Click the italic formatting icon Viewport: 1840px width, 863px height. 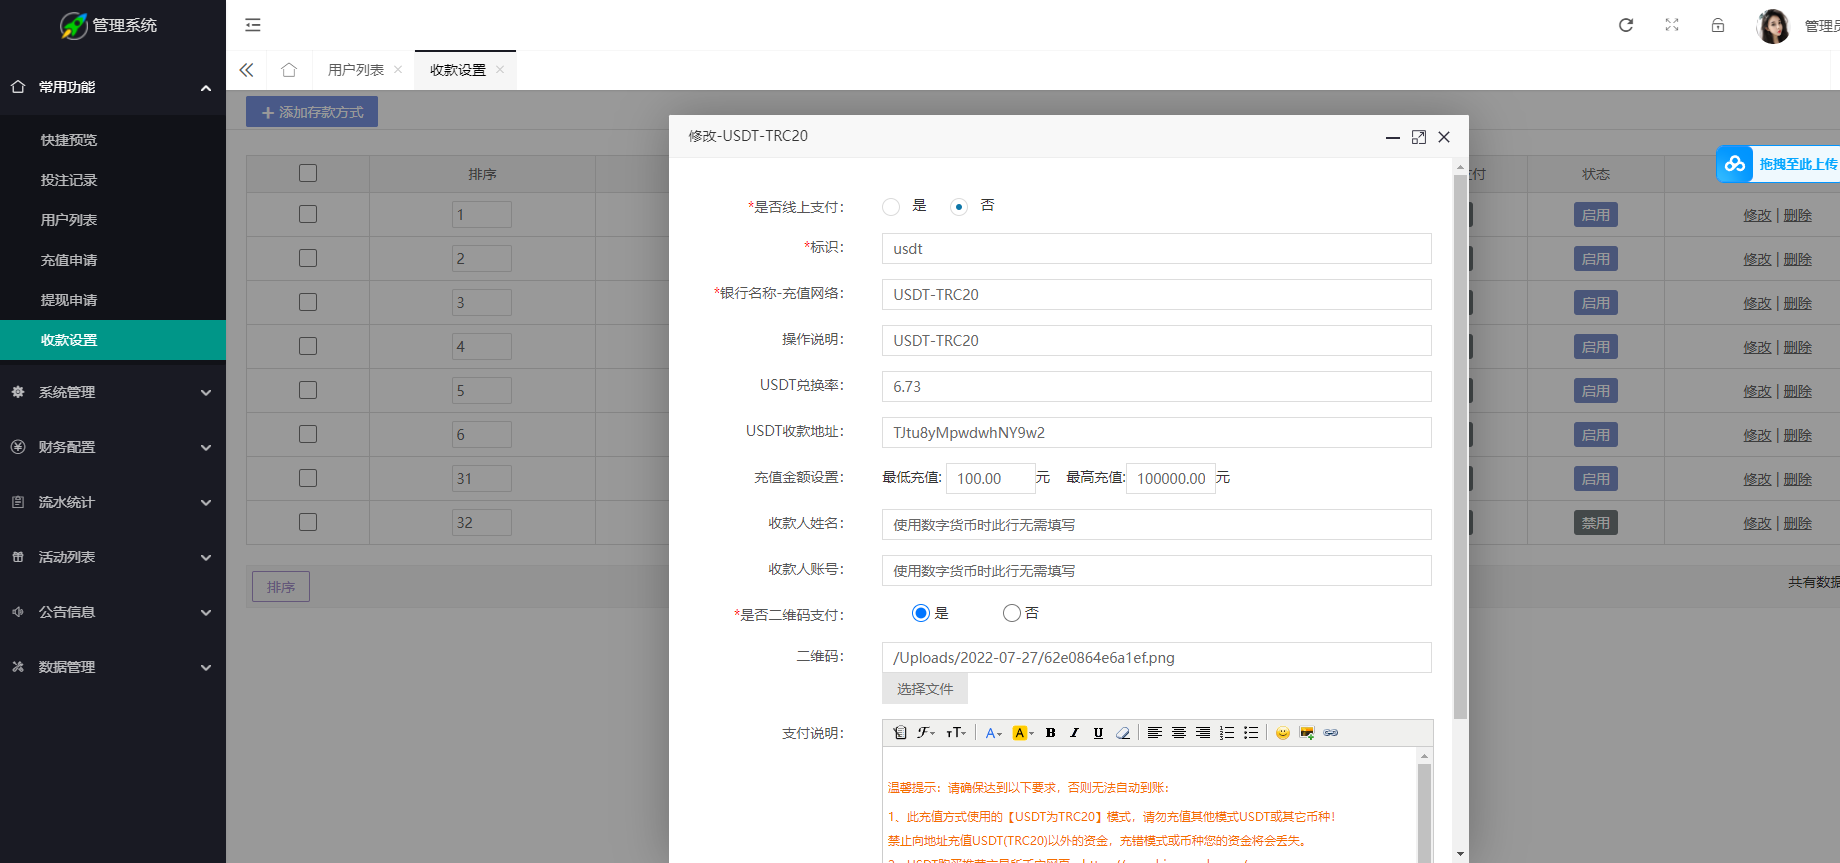(x=1074, y=733)
